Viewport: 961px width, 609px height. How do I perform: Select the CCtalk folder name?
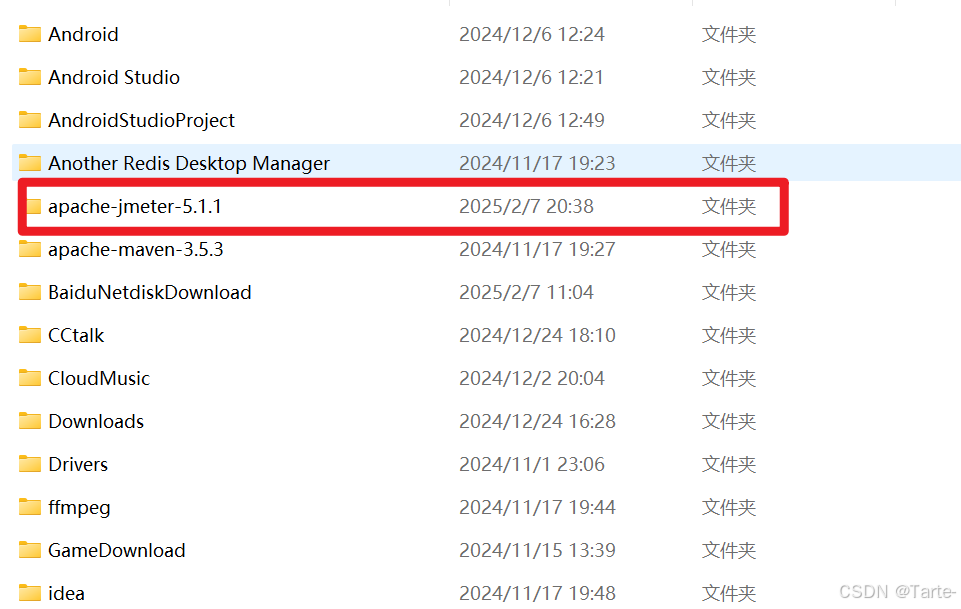[77, 335]
